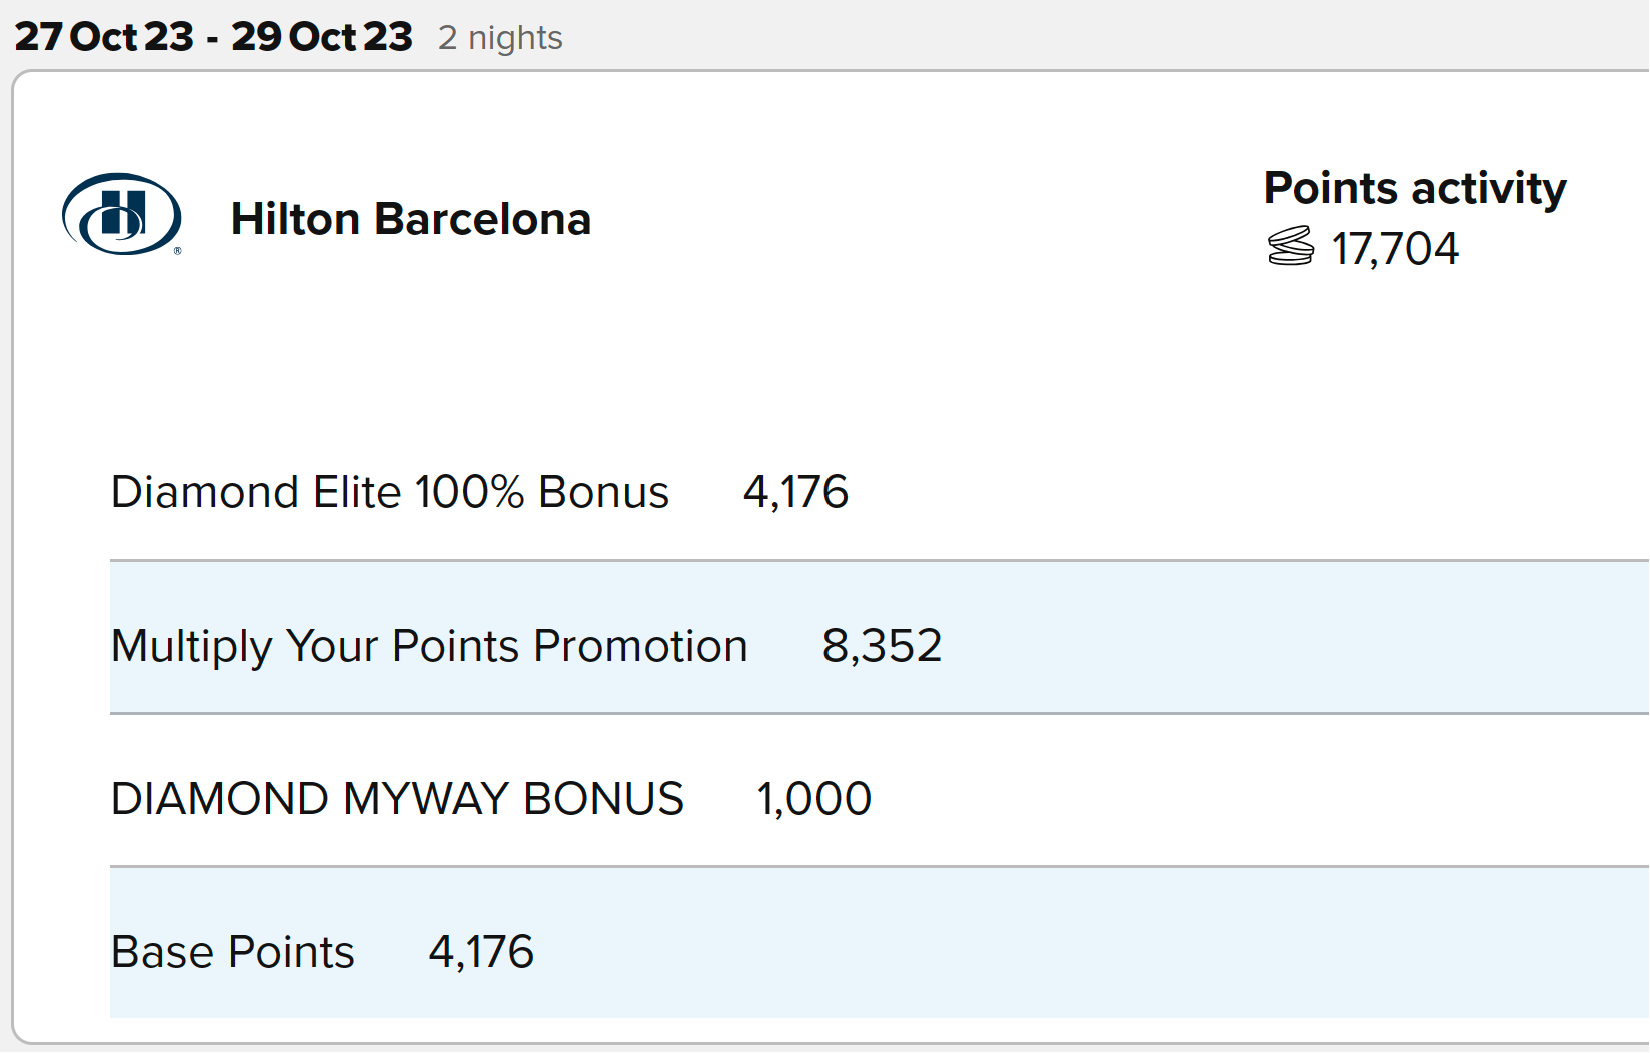This screenshot has width=1650, height=1053.
Task: Select the 1,000 MyWay bonus value
Action: coord(814,799)
